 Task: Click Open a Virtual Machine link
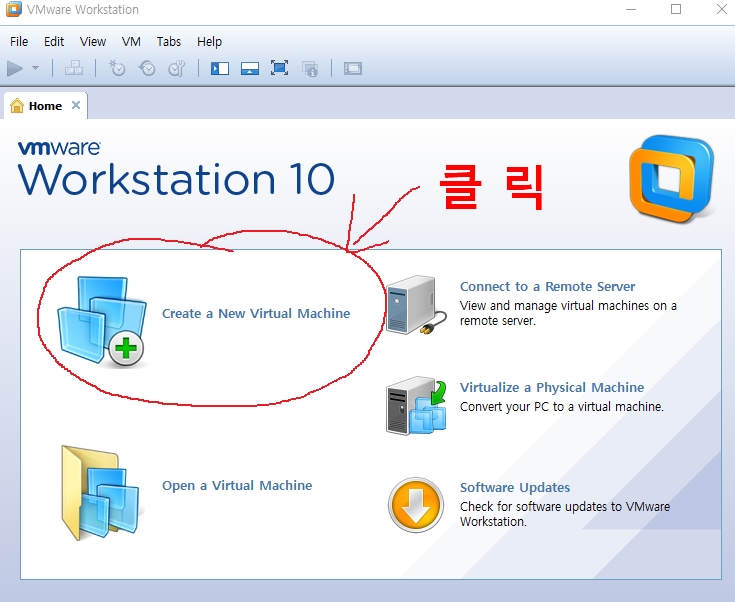237,485
